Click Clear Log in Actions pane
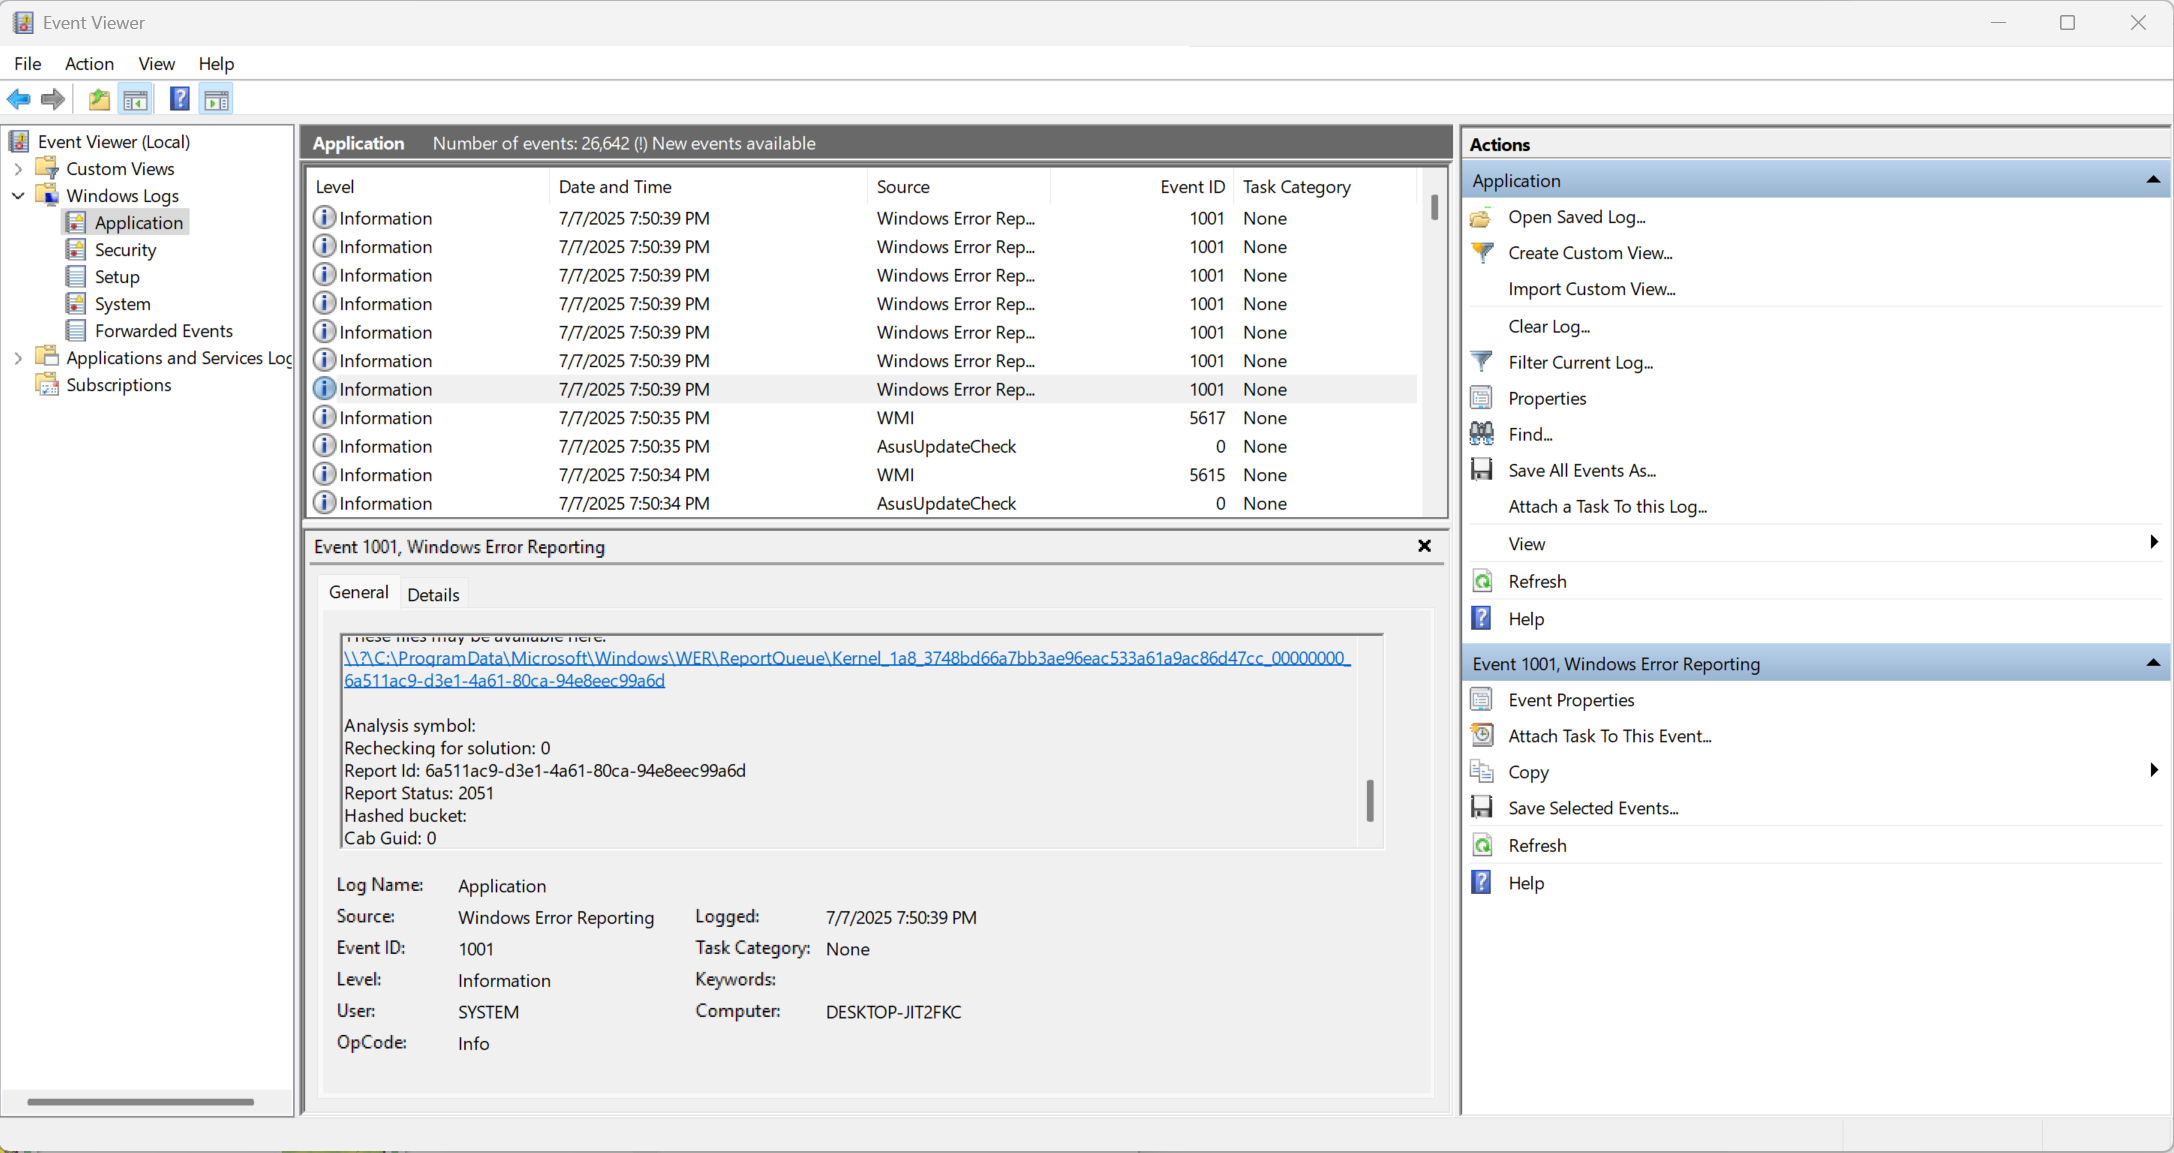 pyautogui.click(x=1549, y=326)
